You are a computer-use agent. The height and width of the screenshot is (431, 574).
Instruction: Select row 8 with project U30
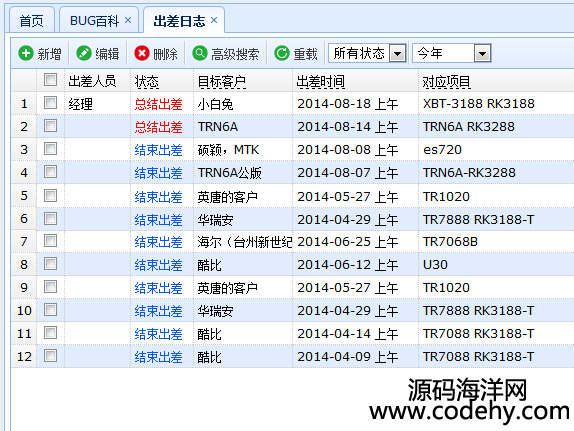coord(292,264)
